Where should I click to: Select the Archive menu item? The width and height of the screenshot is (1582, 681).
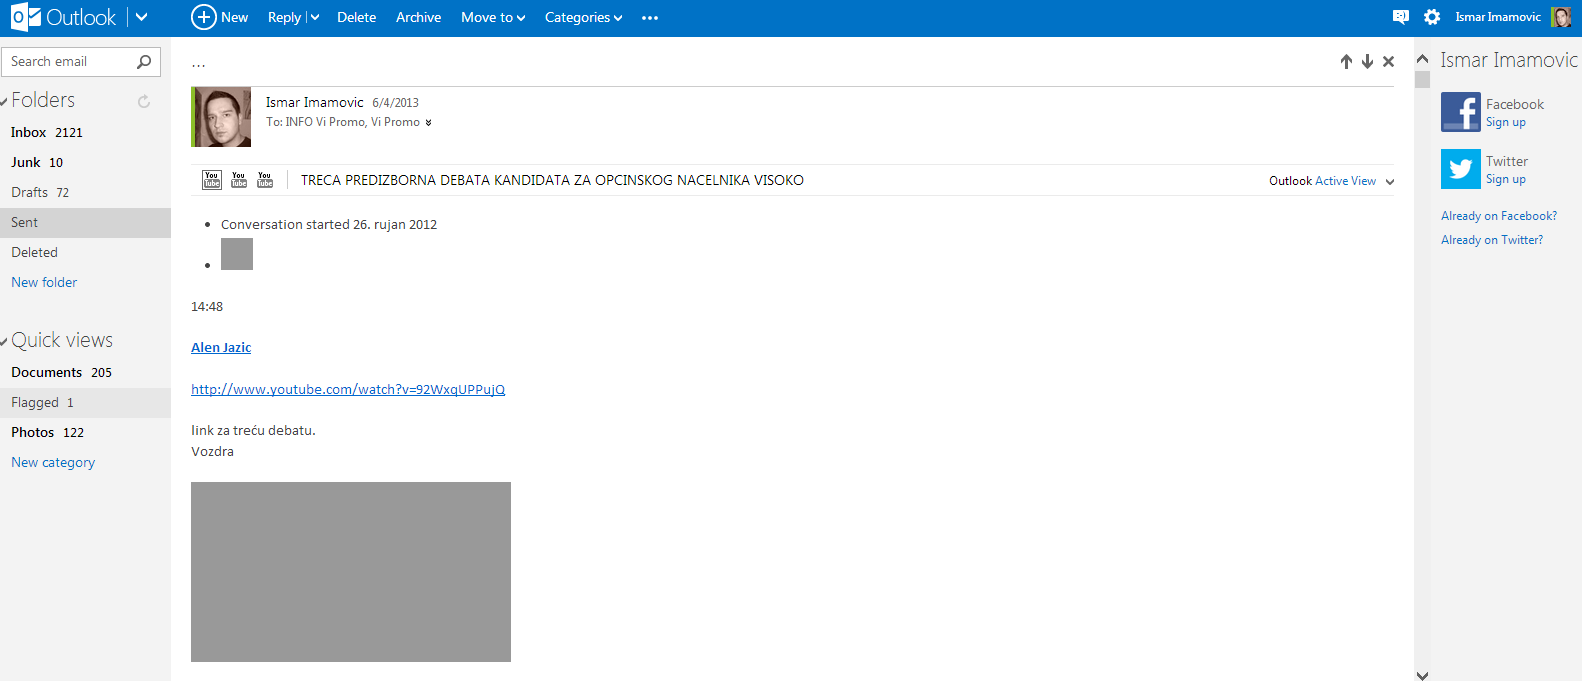click(x=418, y=18)
